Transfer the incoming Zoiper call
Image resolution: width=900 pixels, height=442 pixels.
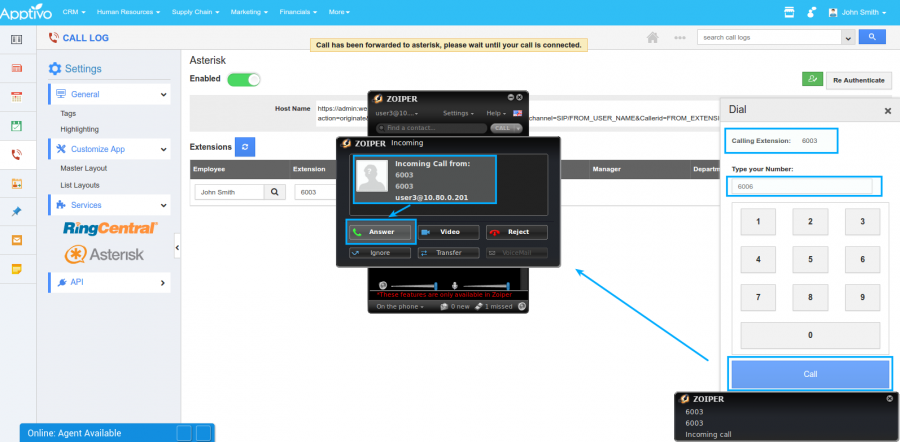coord(448,253)
